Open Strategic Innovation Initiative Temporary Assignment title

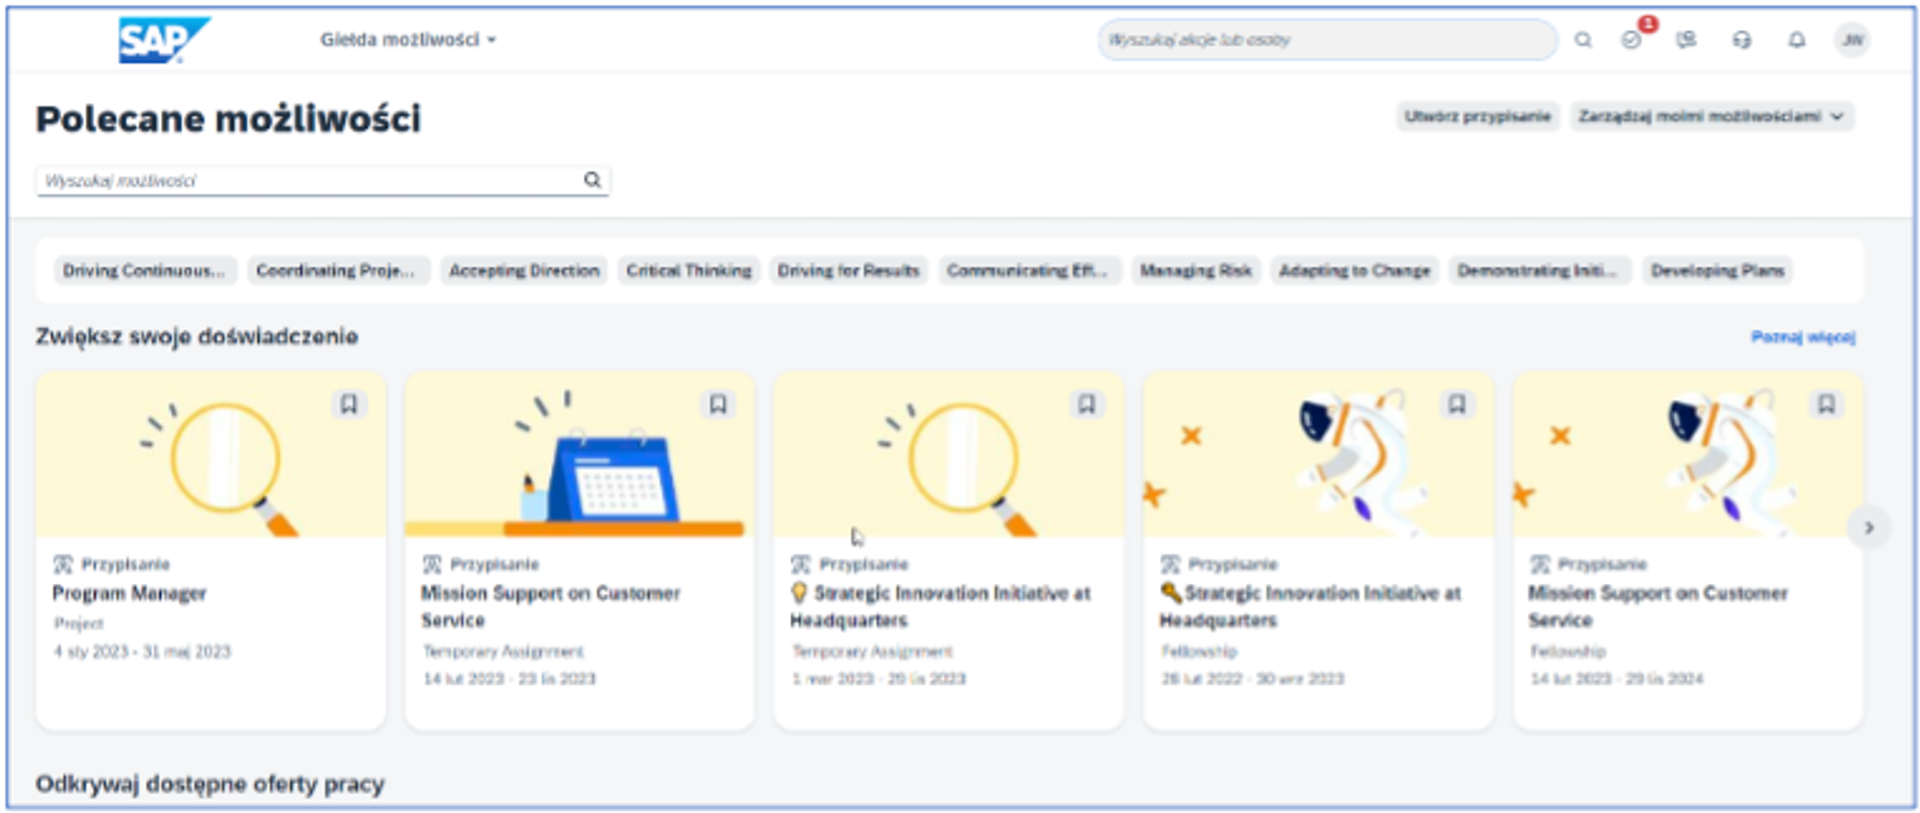click(x=940, y=606)
